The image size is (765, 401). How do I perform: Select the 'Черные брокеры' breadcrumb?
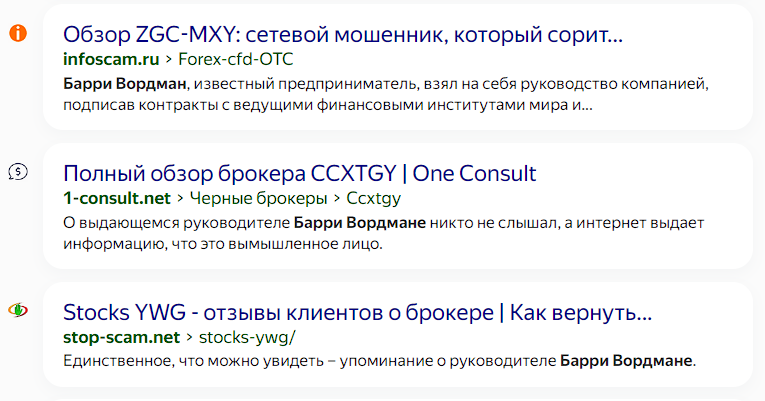point(259,199)
